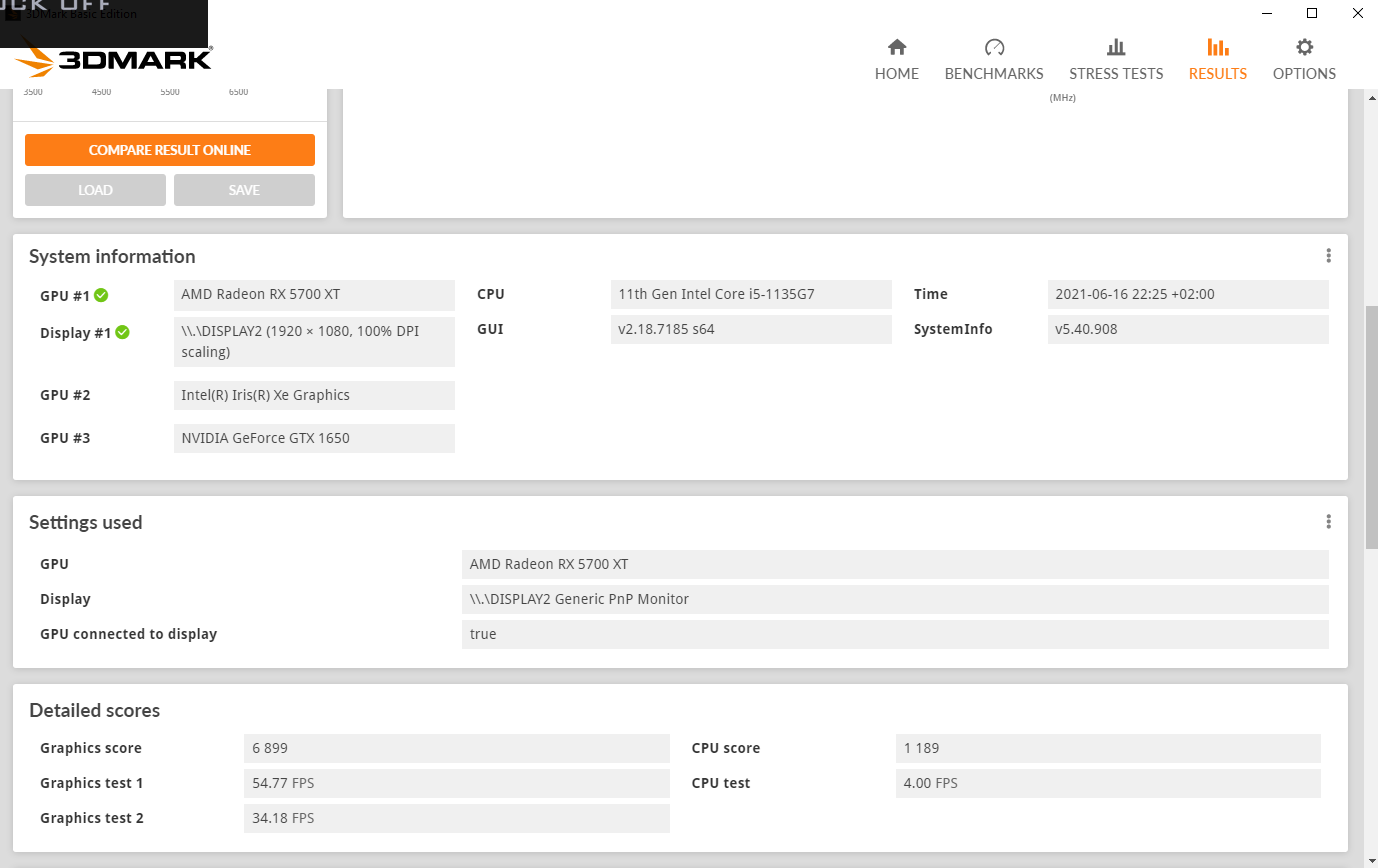This screenshot has height=868, width=1378.
Task: Select CPU test value 4.00 FPS
Action: click(x=1108, y=783)
